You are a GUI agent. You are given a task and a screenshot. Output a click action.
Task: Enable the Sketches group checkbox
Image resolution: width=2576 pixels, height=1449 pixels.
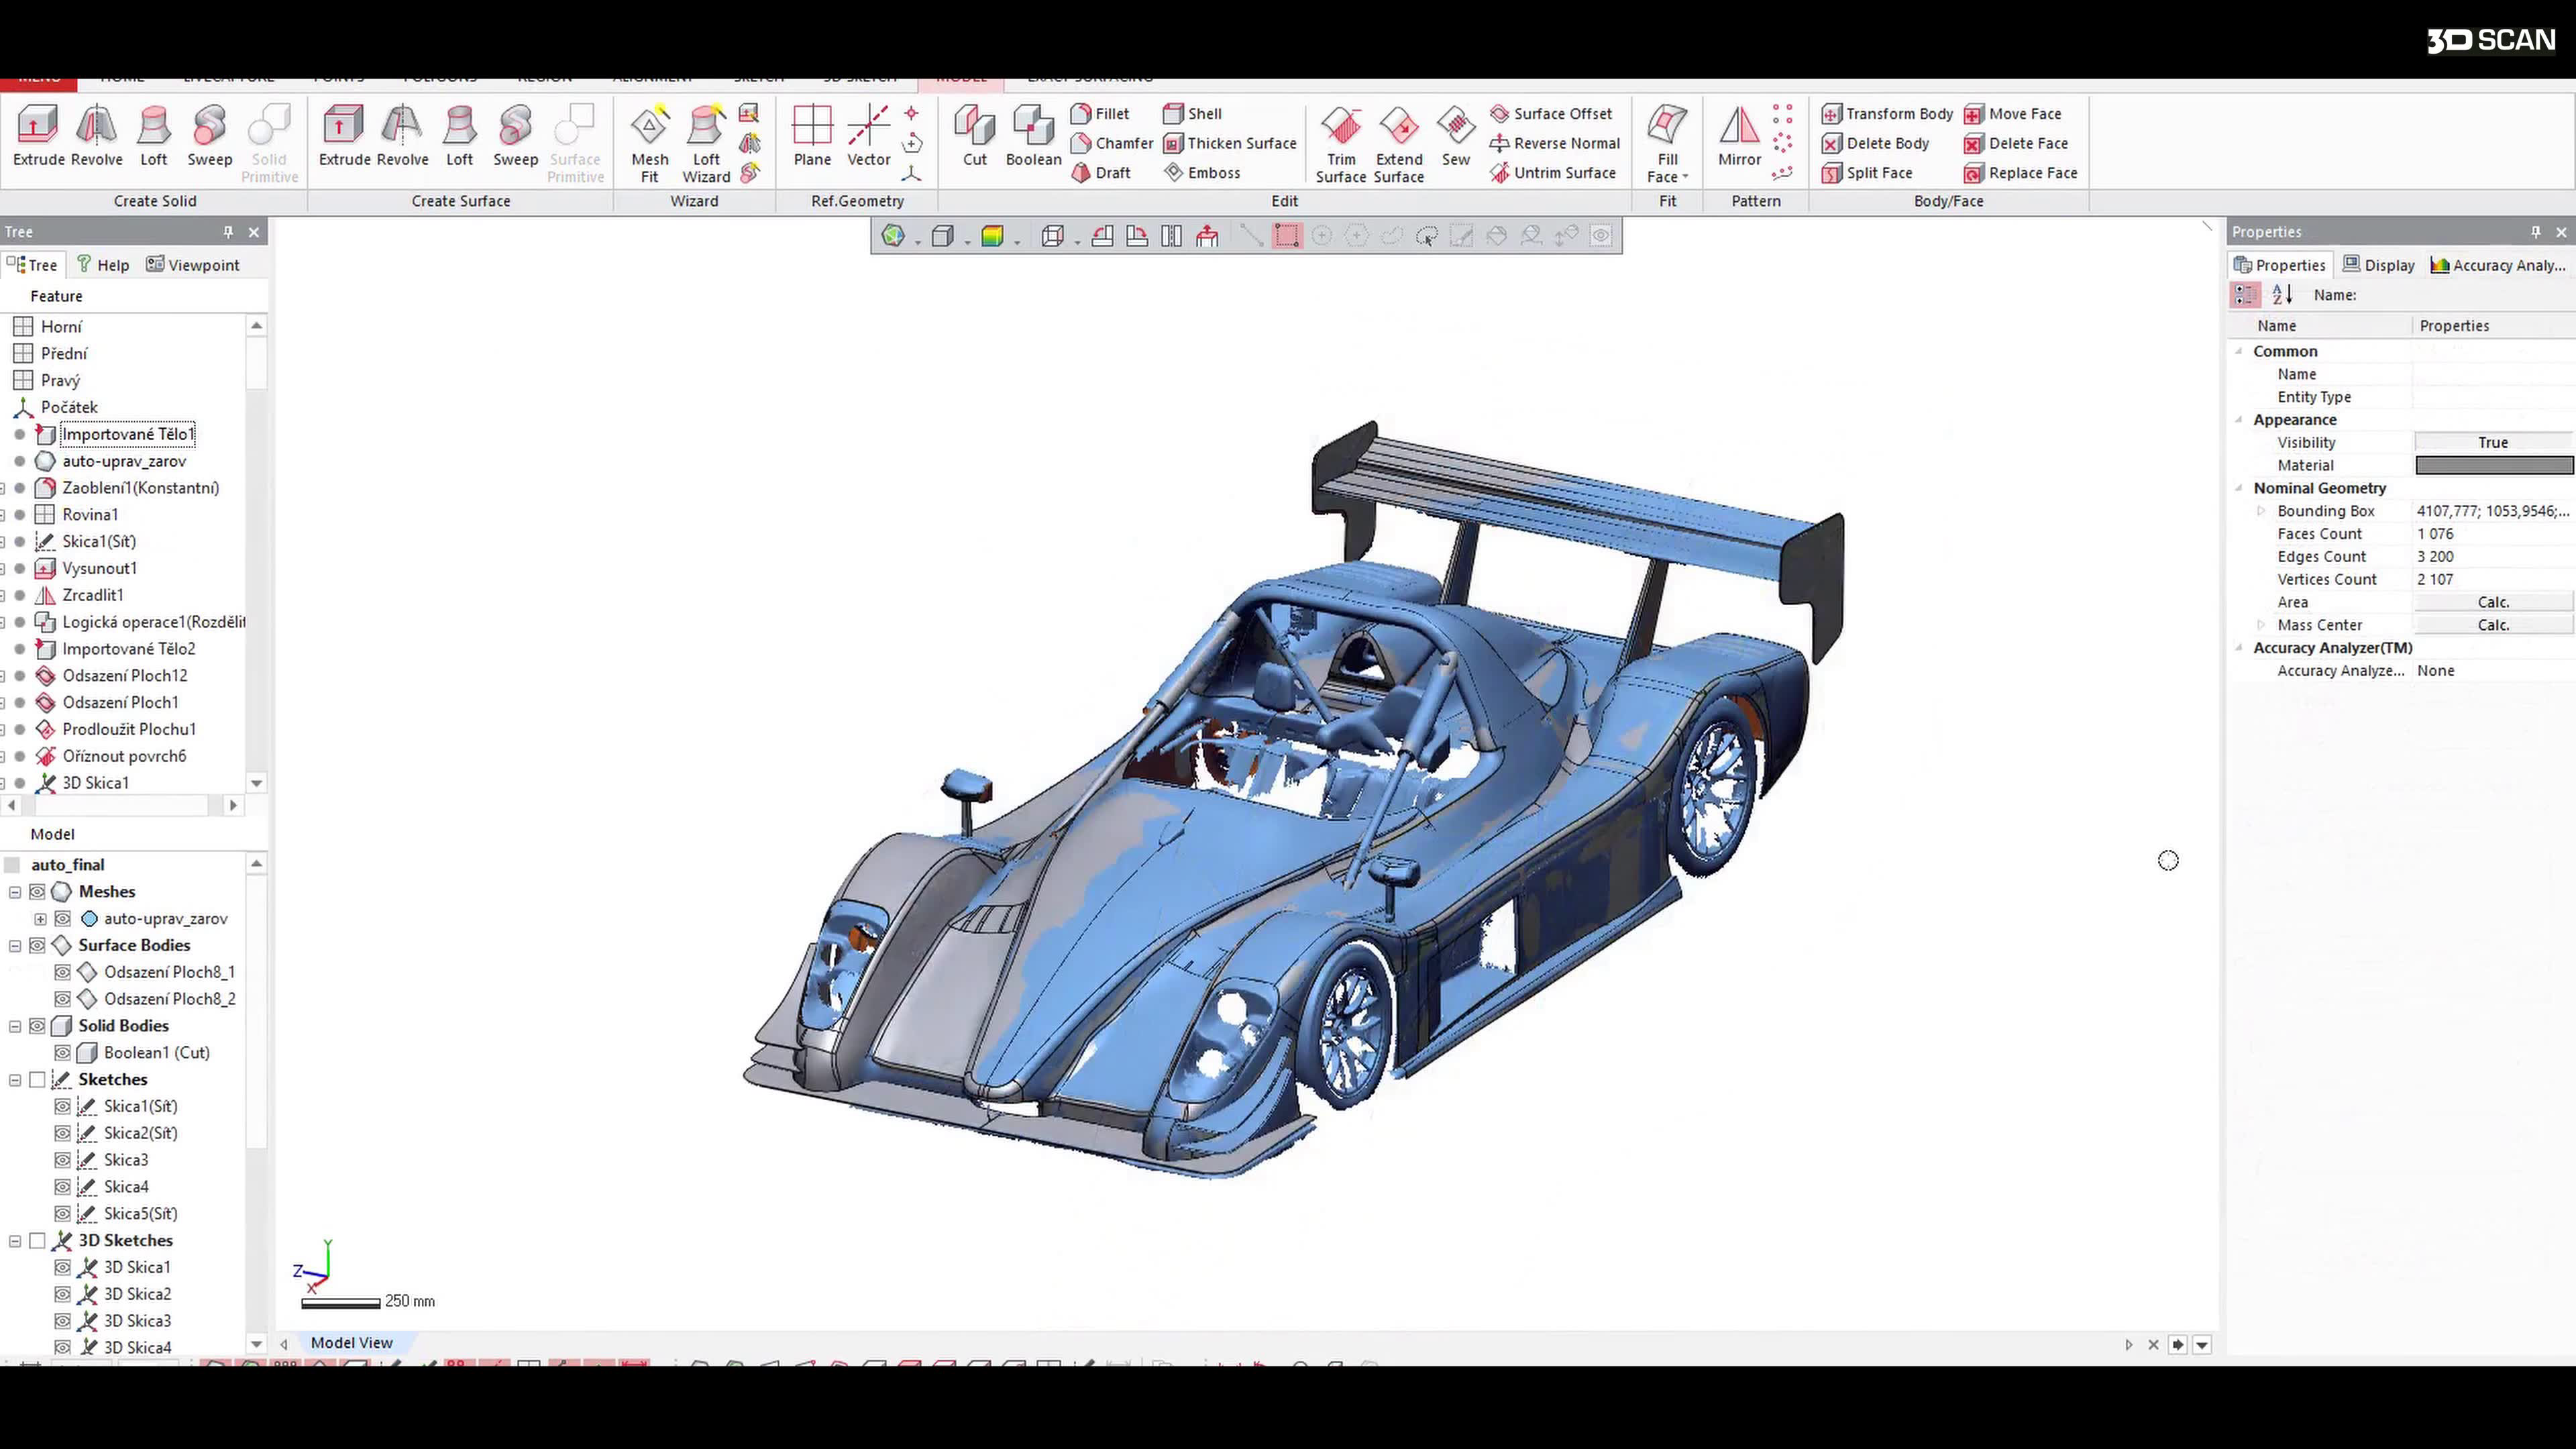click(38, 1080)
